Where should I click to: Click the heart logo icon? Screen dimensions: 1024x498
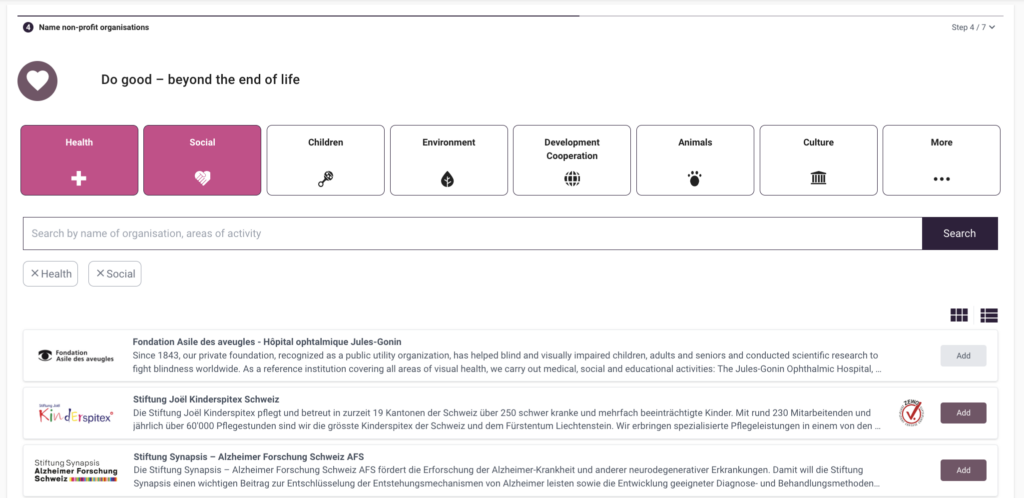(x=38, y=81)
